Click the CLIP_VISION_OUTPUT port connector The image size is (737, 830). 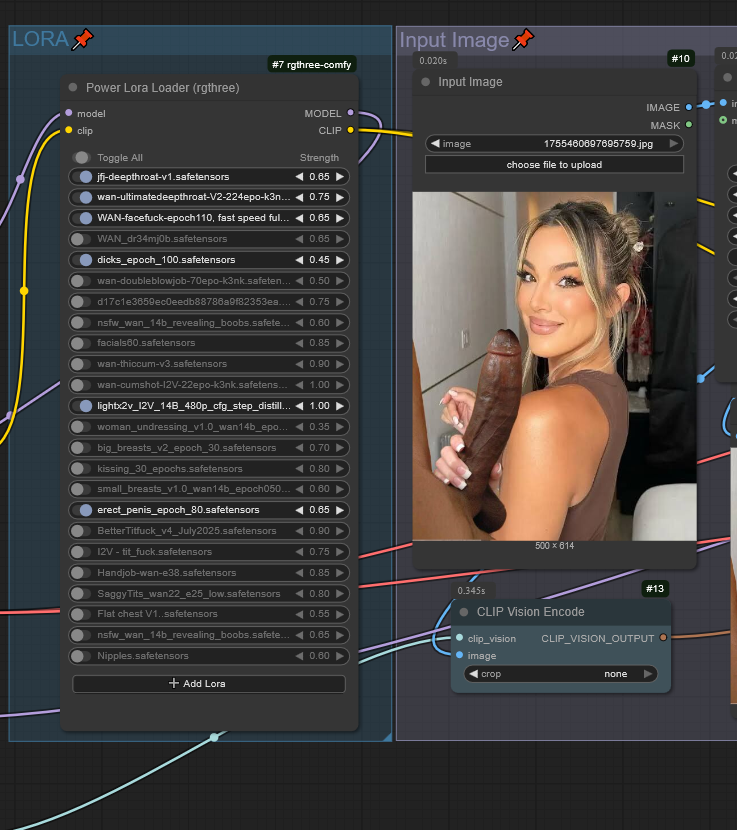click(663, 638)
